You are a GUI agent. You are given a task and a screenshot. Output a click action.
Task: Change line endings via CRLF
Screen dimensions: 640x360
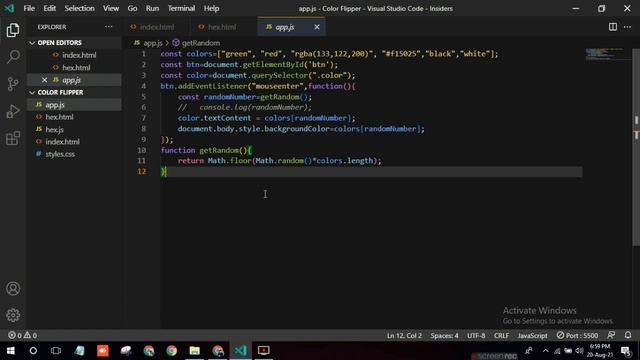(501, 336)
